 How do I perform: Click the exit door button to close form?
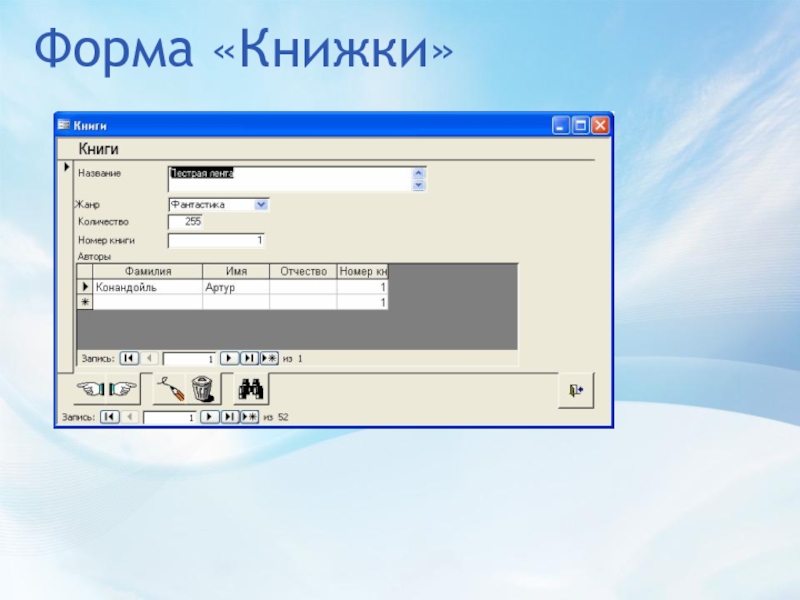click(x=575, y=390)
